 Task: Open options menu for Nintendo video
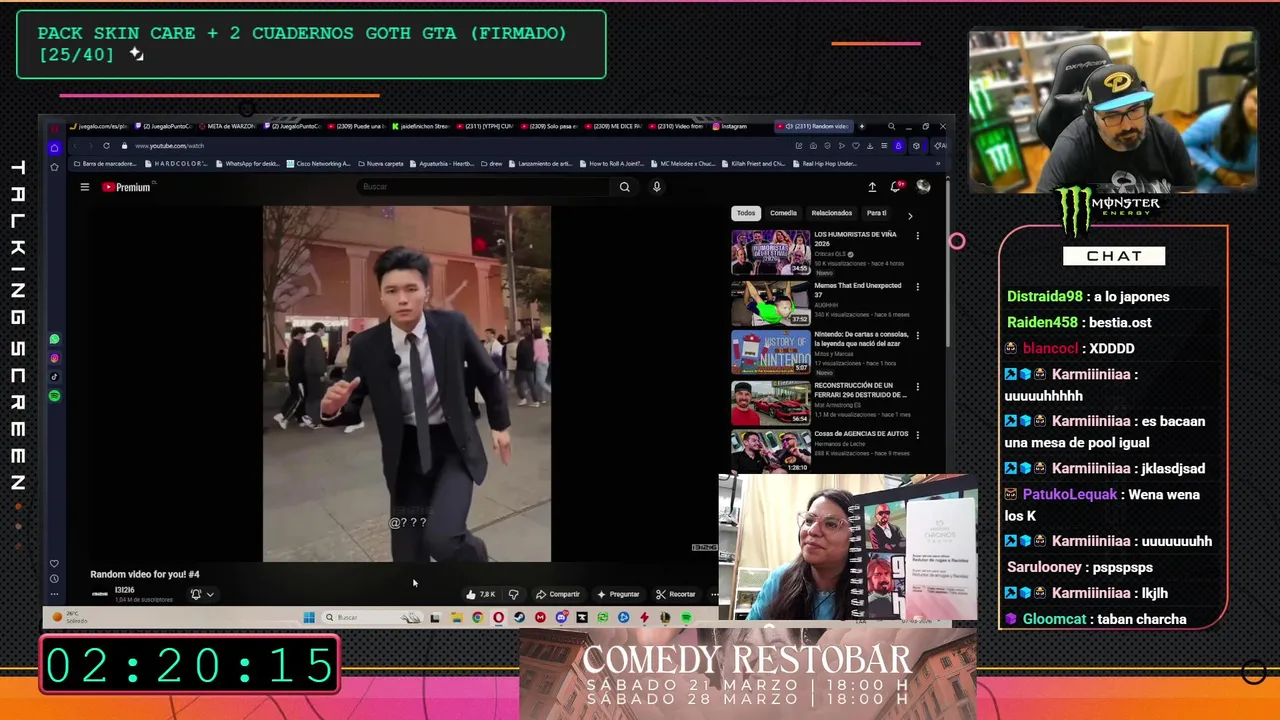pyautogui.click(x=917, y=336)
